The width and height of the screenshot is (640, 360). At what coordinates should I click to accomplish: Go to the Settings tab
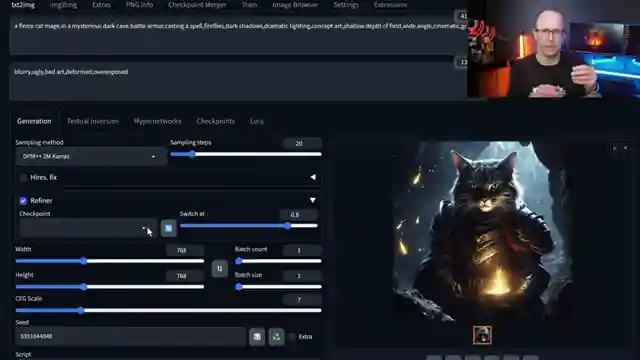[x=346, y=5]
